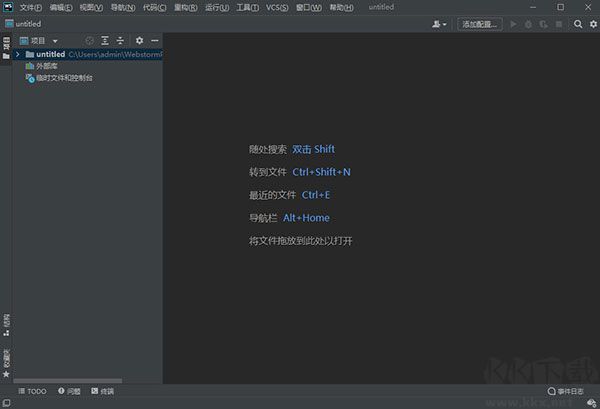Click the Expand All icon in project toolbar
The height and width of the screenshot is (409, 600).
(105, 41)
